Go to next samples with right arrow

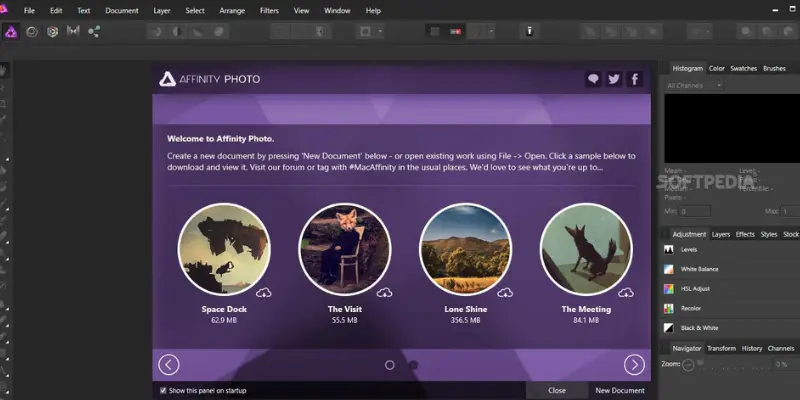[634, 365]
